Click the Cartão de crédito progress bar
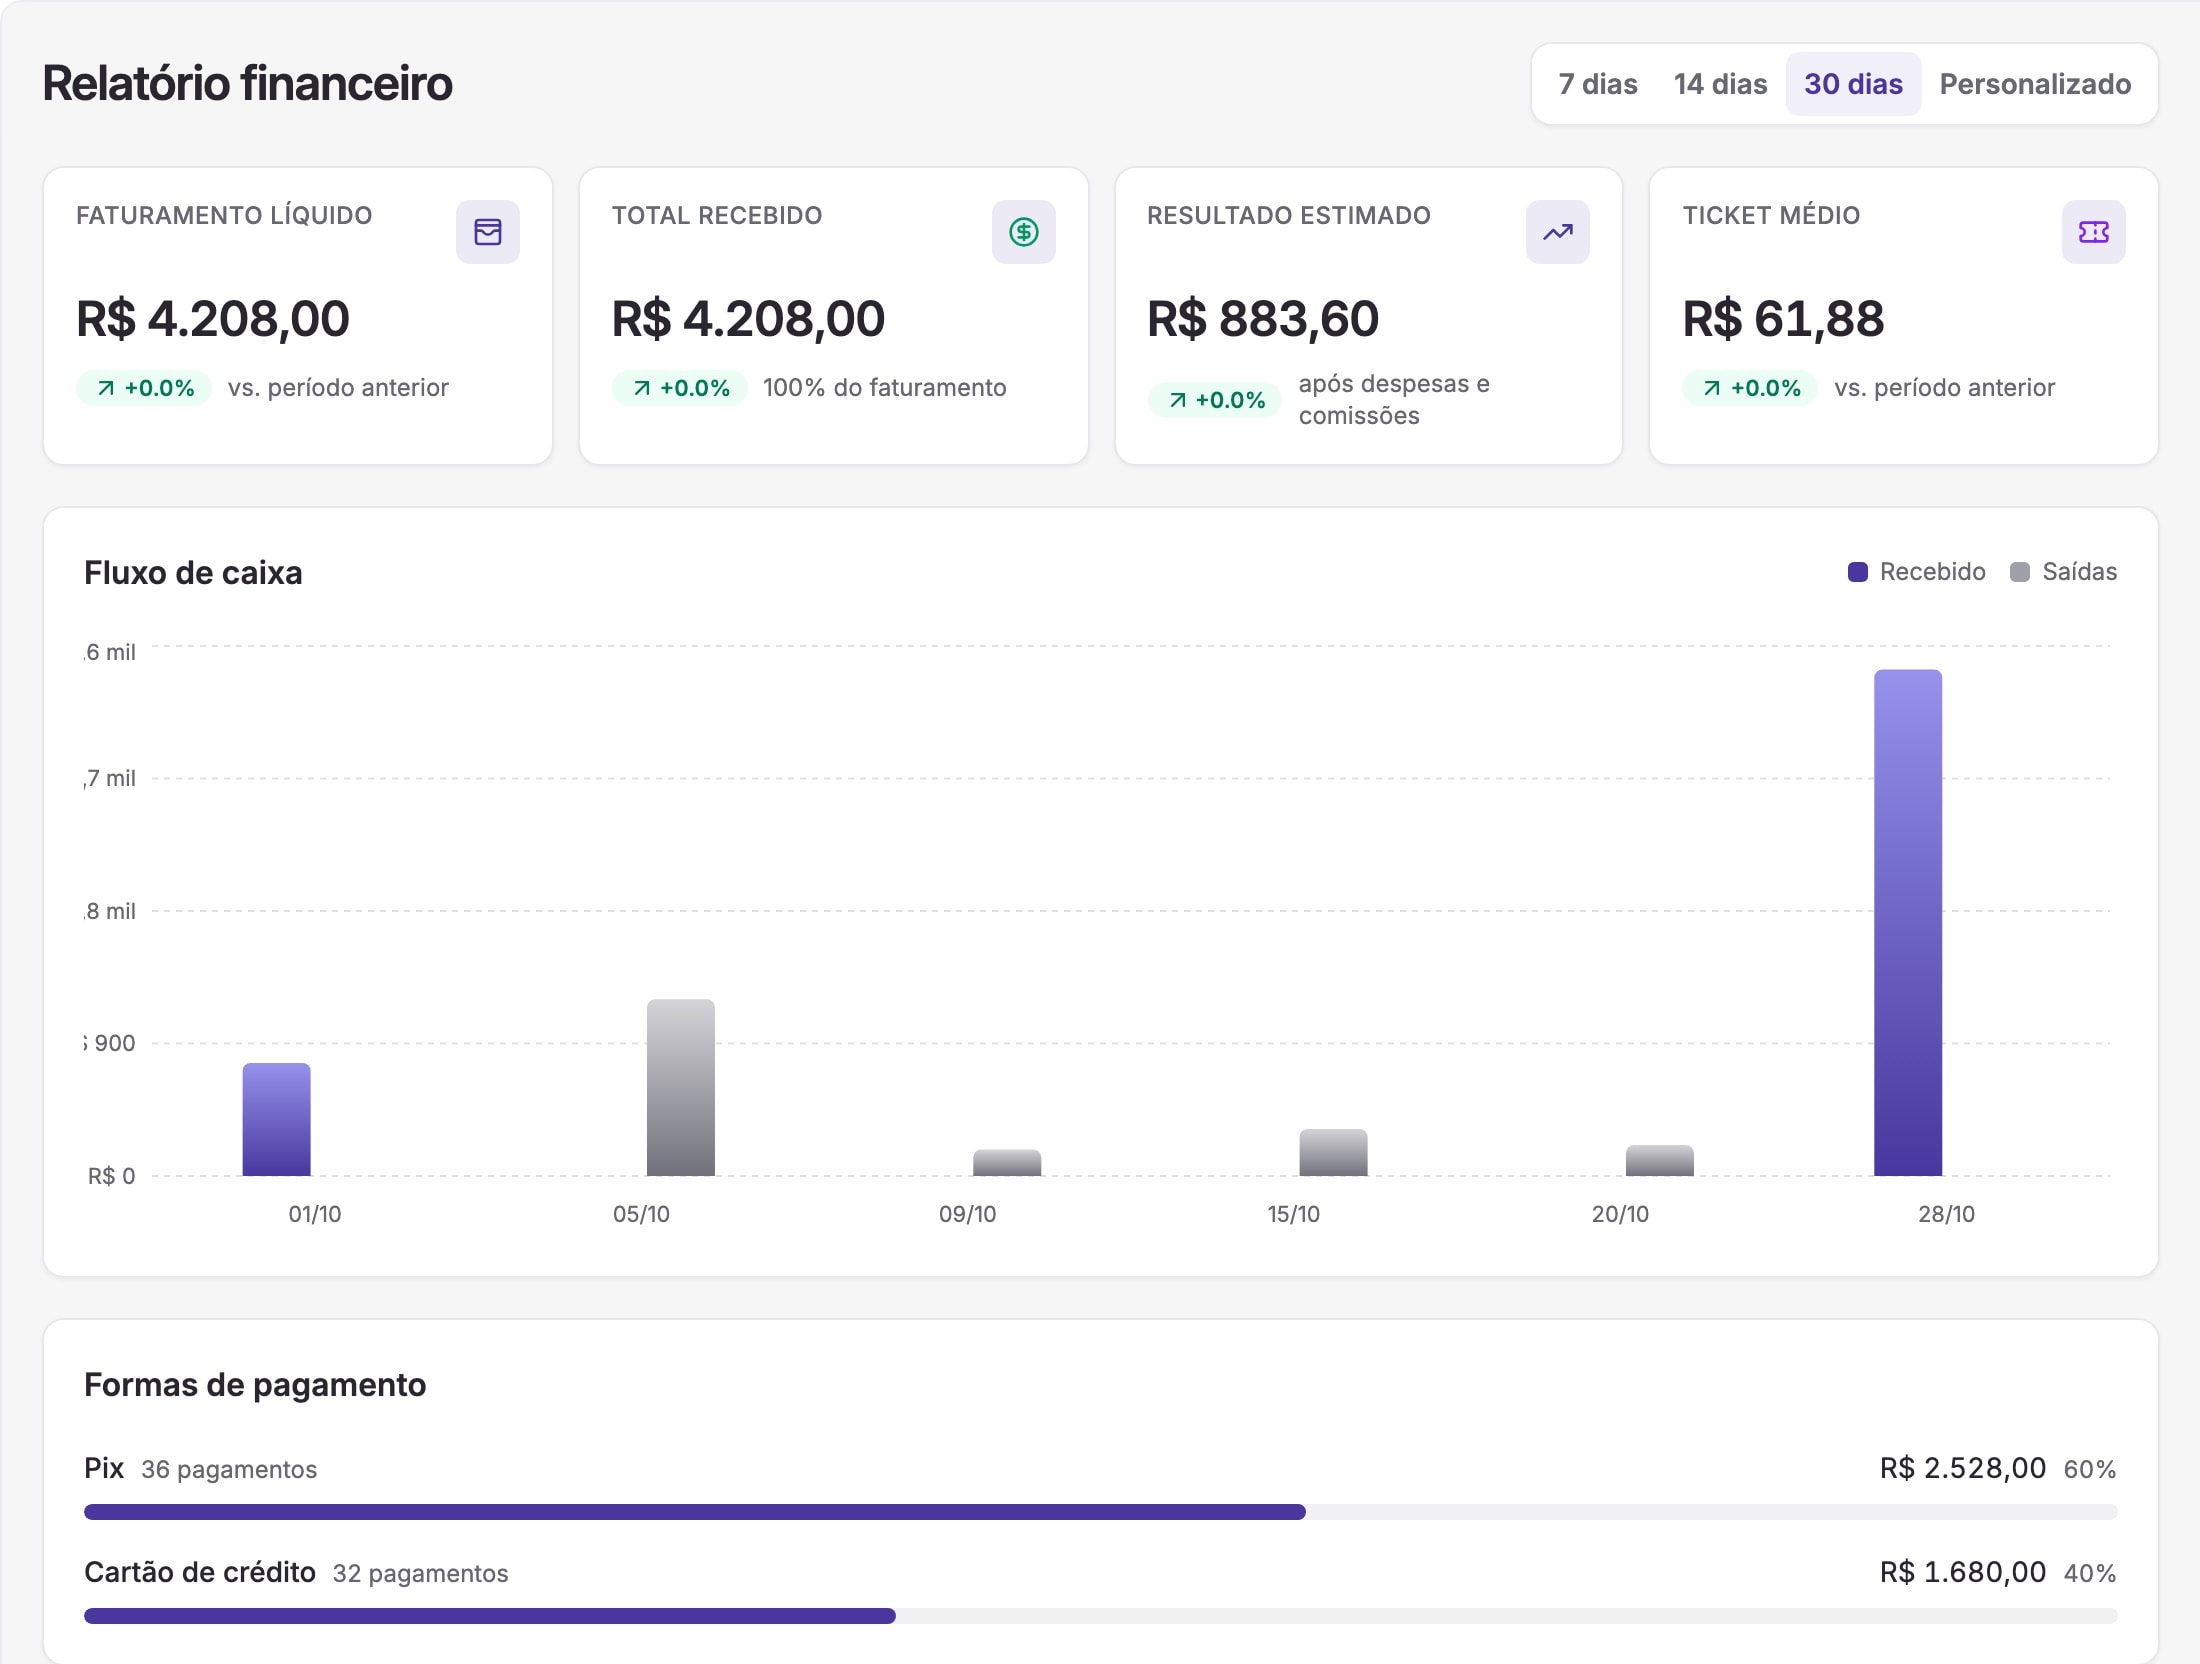 pos(1100,1616)
